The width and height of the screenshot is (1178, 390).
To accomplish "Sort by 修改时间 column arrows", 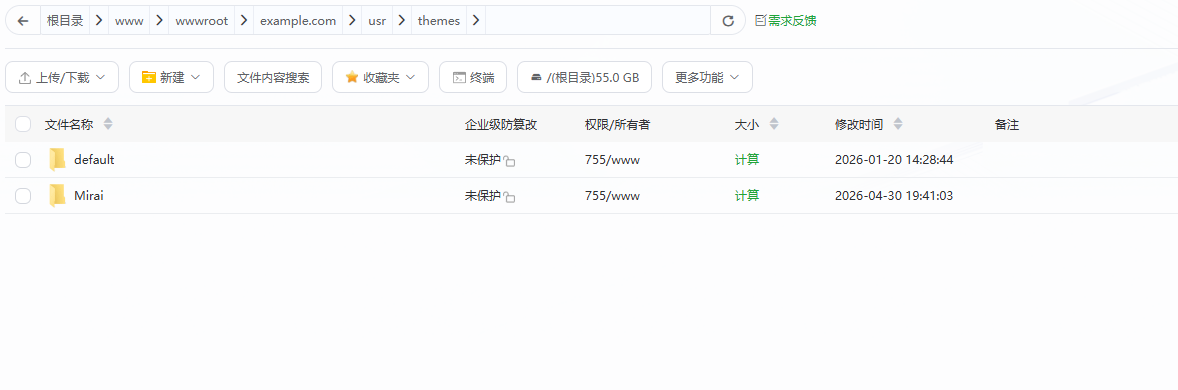I will coord(898,124).
